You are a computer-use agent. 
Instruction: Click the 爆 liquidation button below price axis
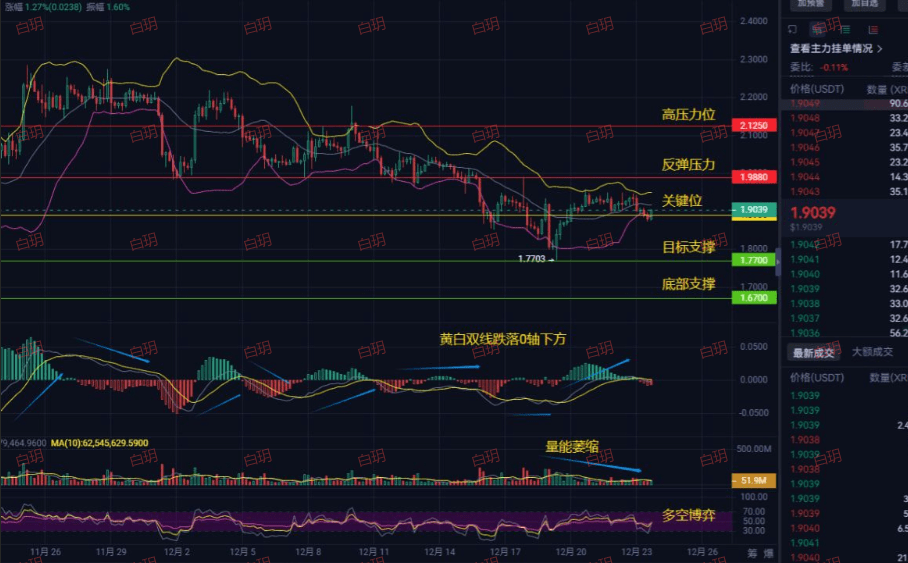click(x=768, y=553)
